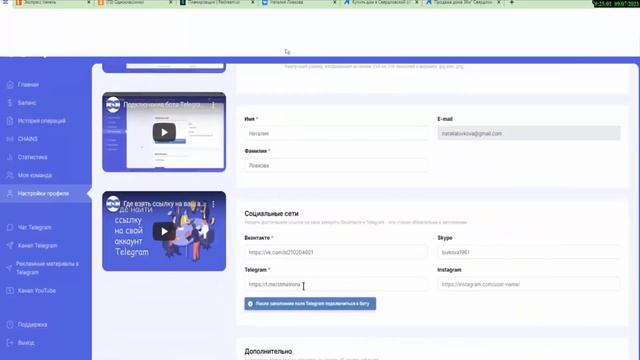
Task: Click into the Имя input field
Action: point(336,133)
